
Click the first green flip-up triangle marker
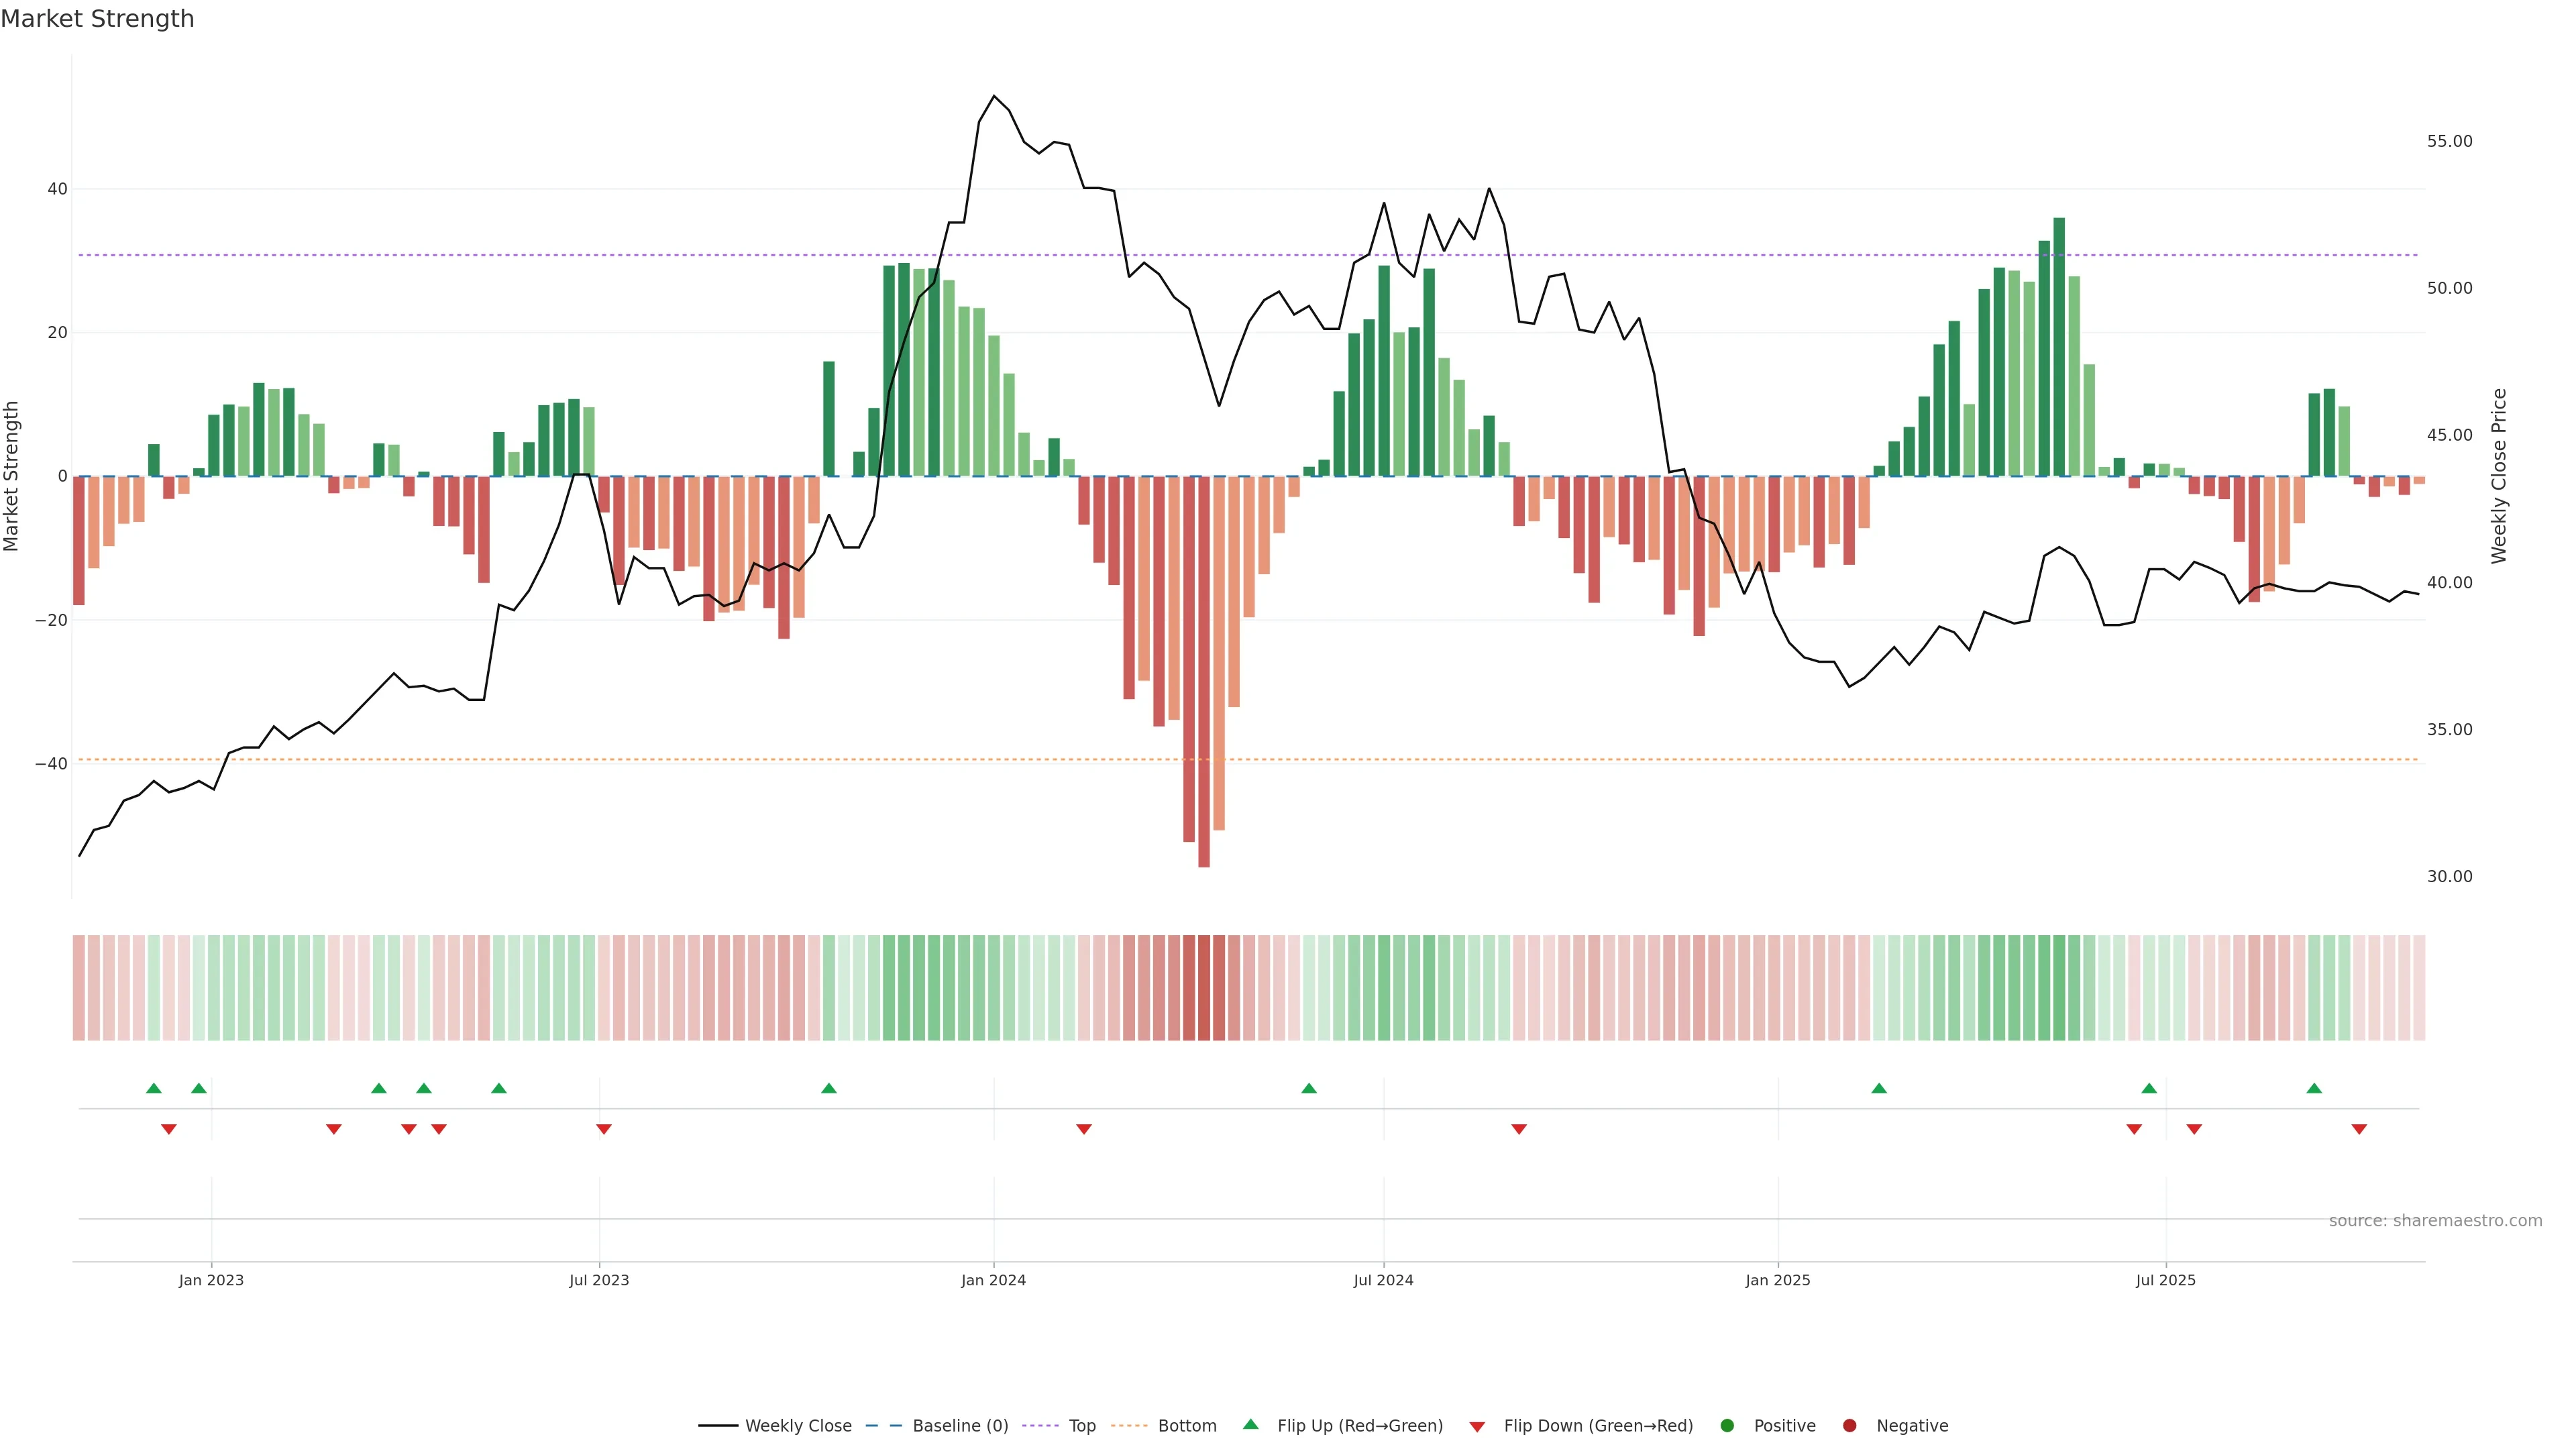(154, 1088)
